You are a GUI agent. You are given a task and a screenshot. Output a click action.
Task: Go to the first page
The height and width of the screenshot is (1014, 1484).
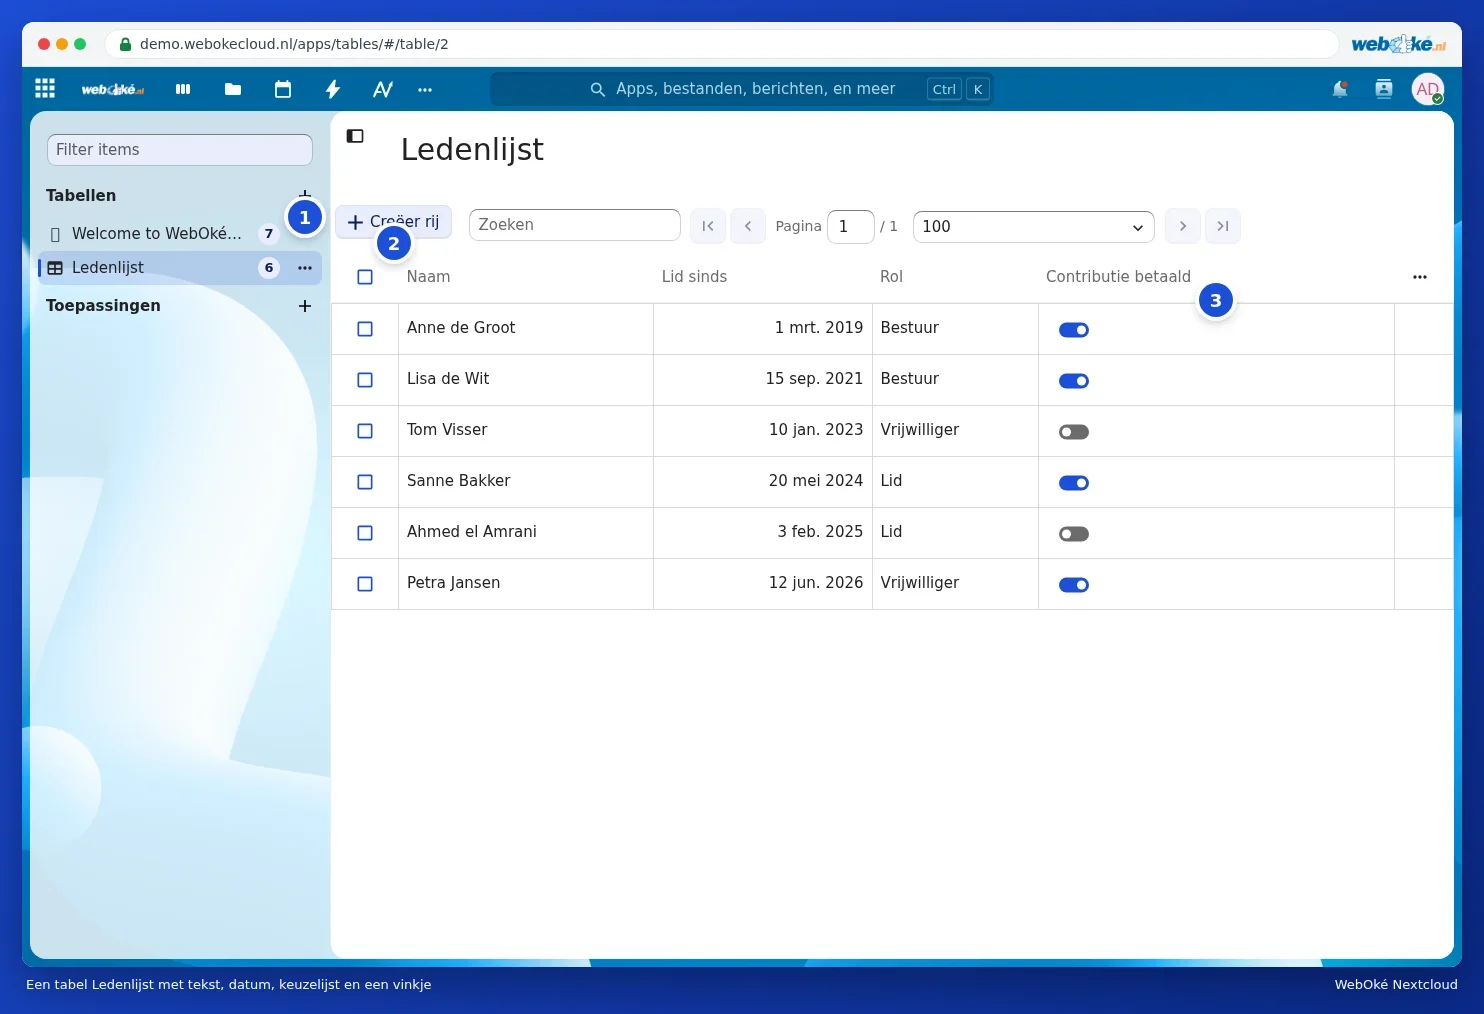pos(708,226)
